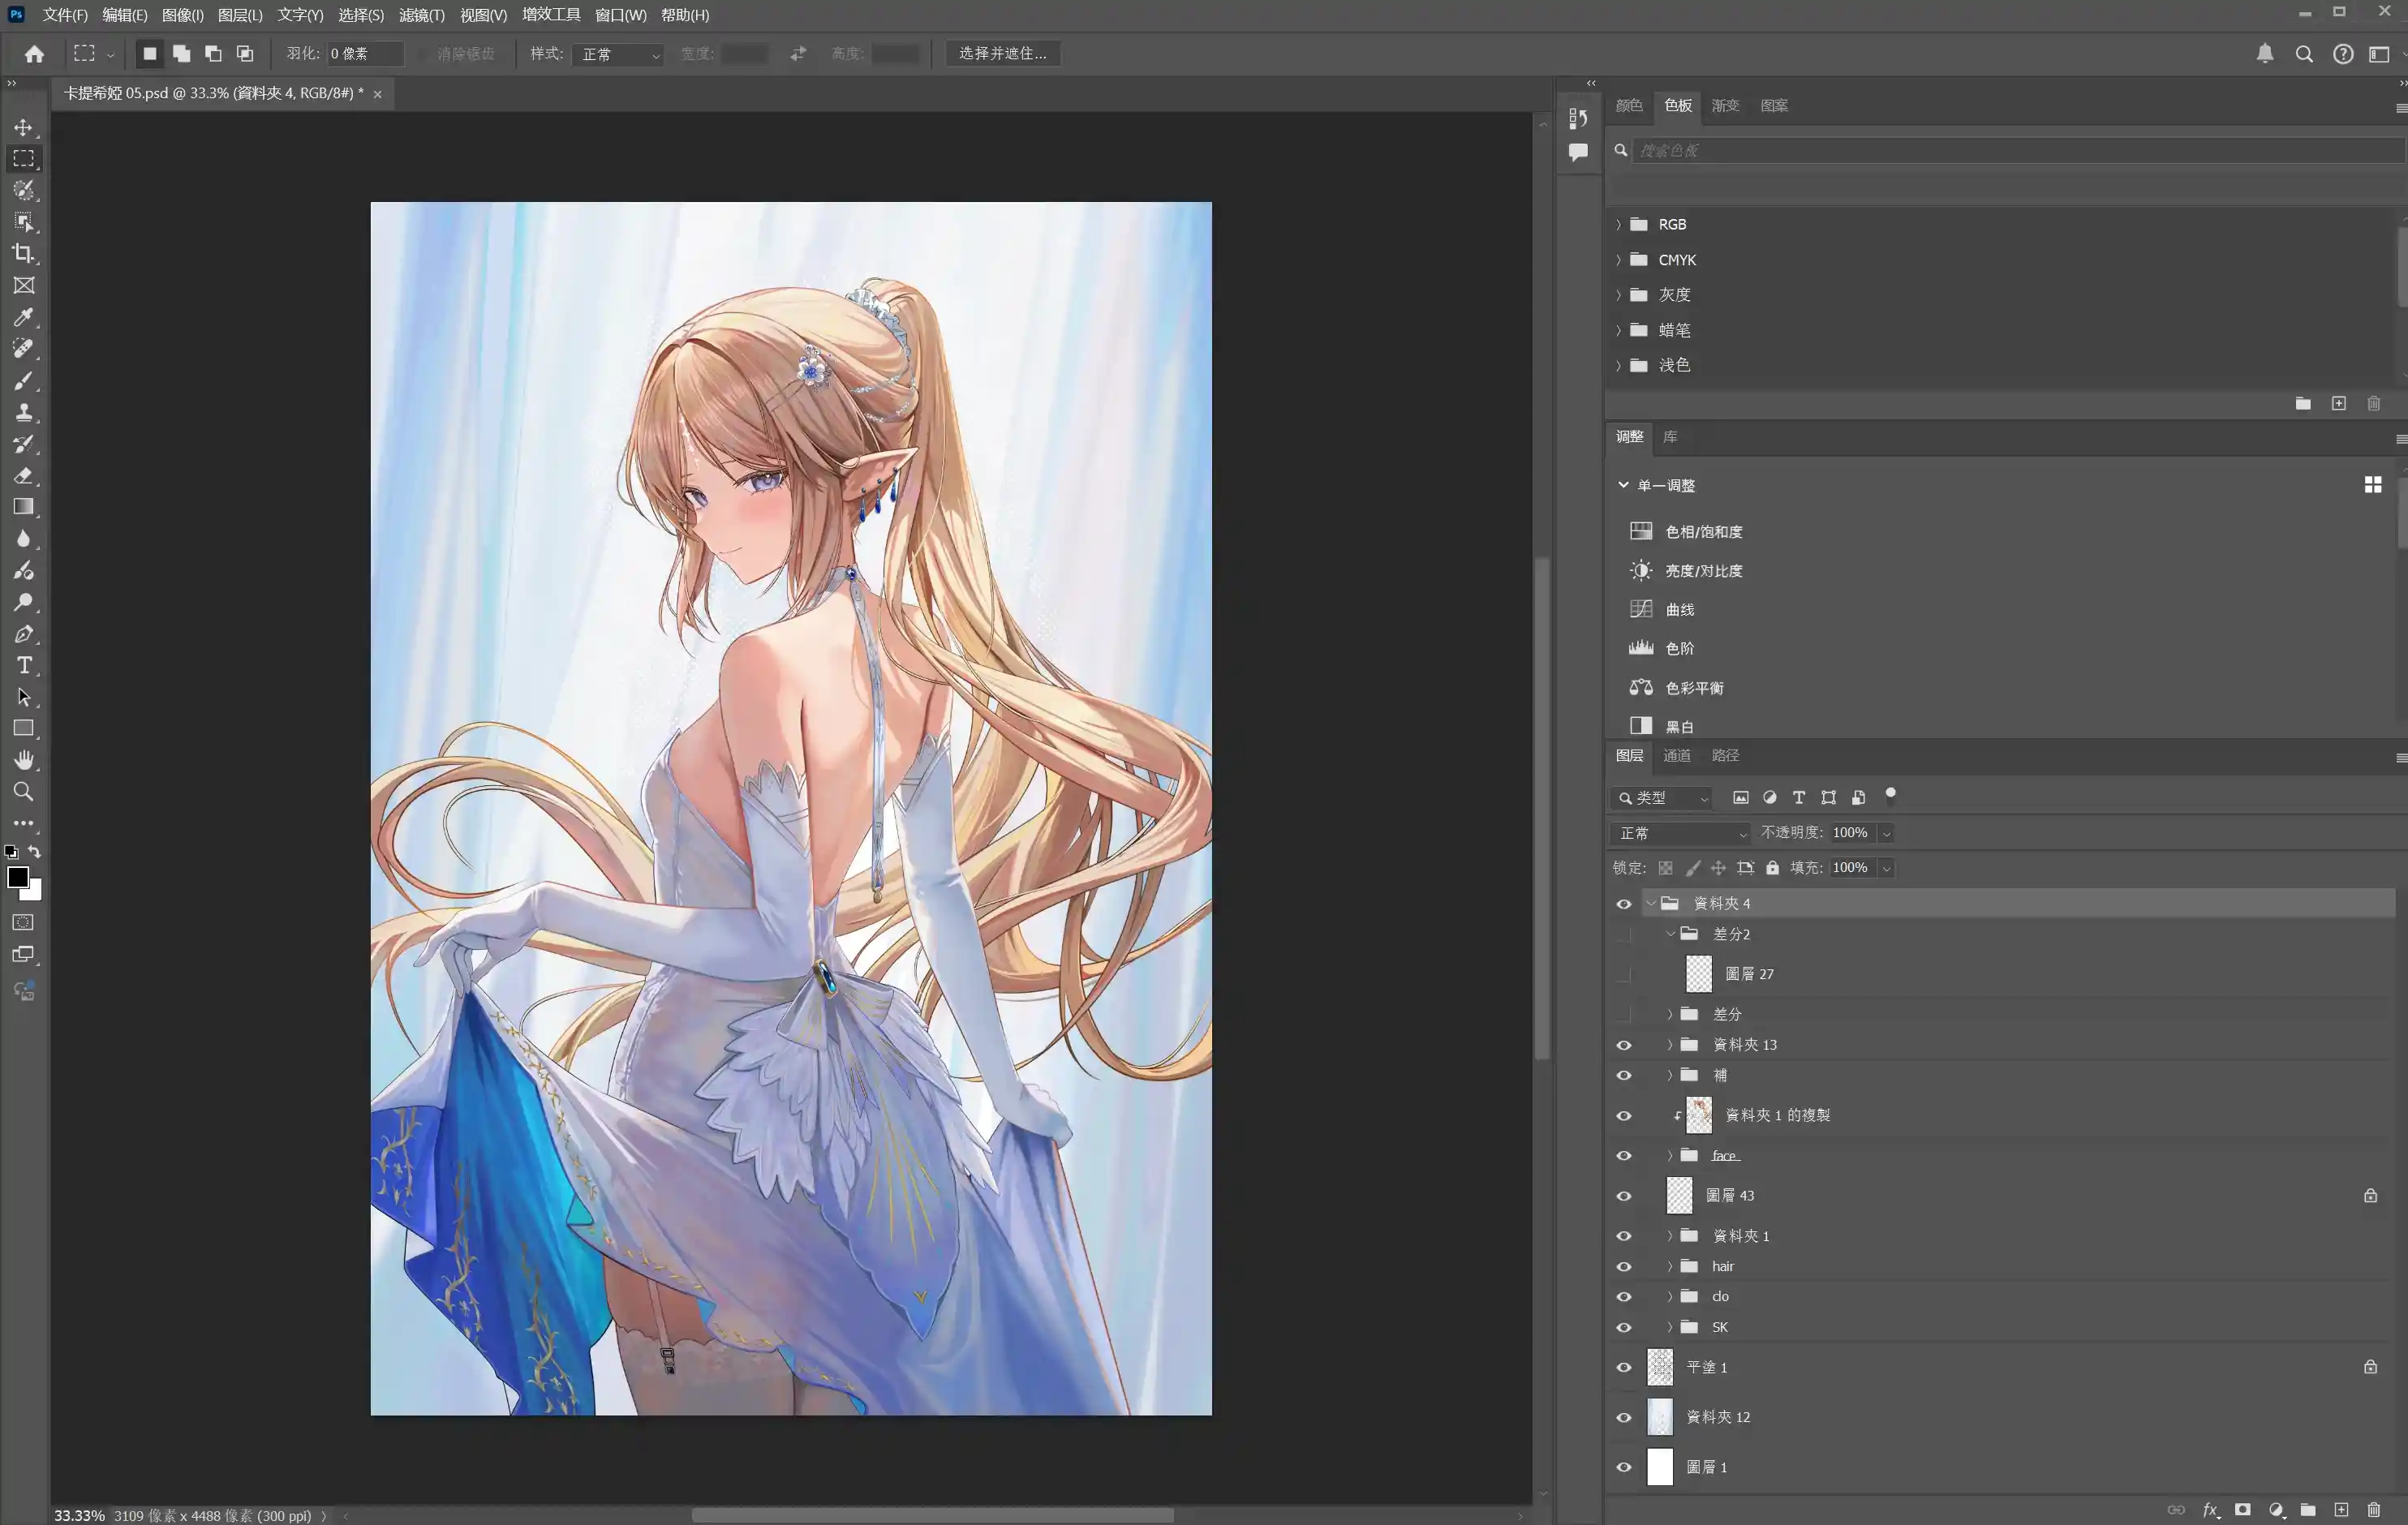Viewport: 2408px width, 1525px height.
Task: Select the Eyedropper tool
Action: [x=23, y=318]
